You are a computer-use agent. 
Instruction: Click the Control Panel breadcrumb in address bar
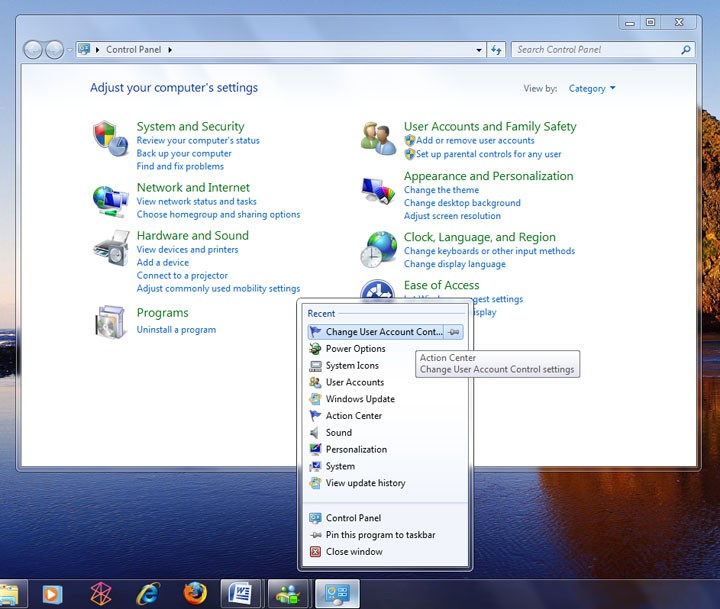point(133,50)
